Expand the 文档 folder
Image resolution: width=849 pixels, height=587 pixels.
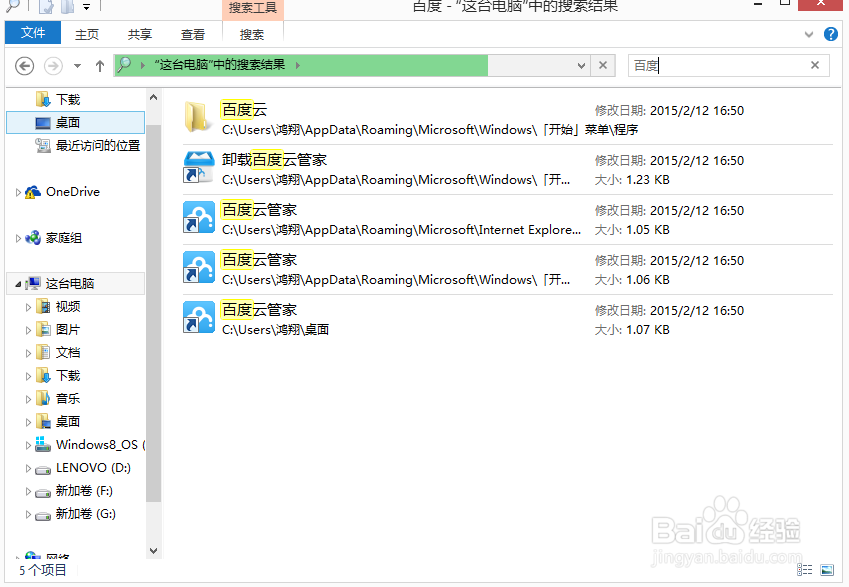pyautogui.click(x=28, y=353)
